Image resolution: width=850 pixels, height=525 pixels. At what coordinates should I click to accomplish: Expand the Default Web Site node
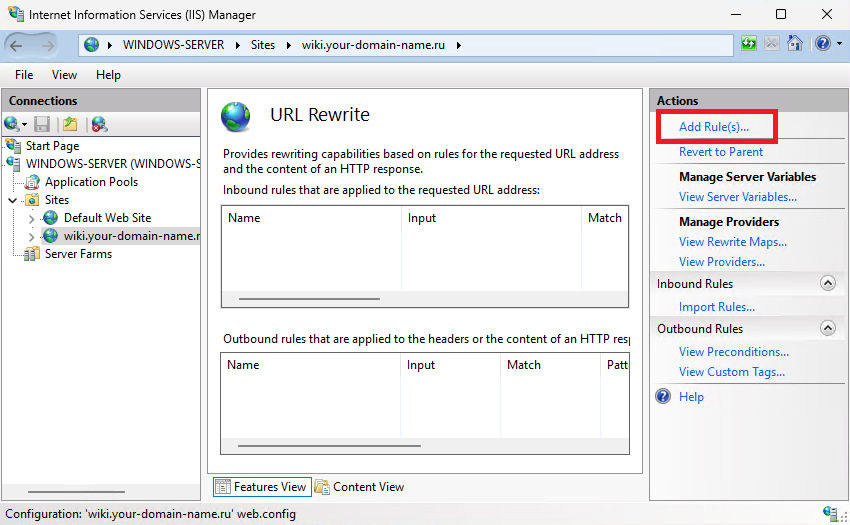pyautogui.click(x=31, y=219)
